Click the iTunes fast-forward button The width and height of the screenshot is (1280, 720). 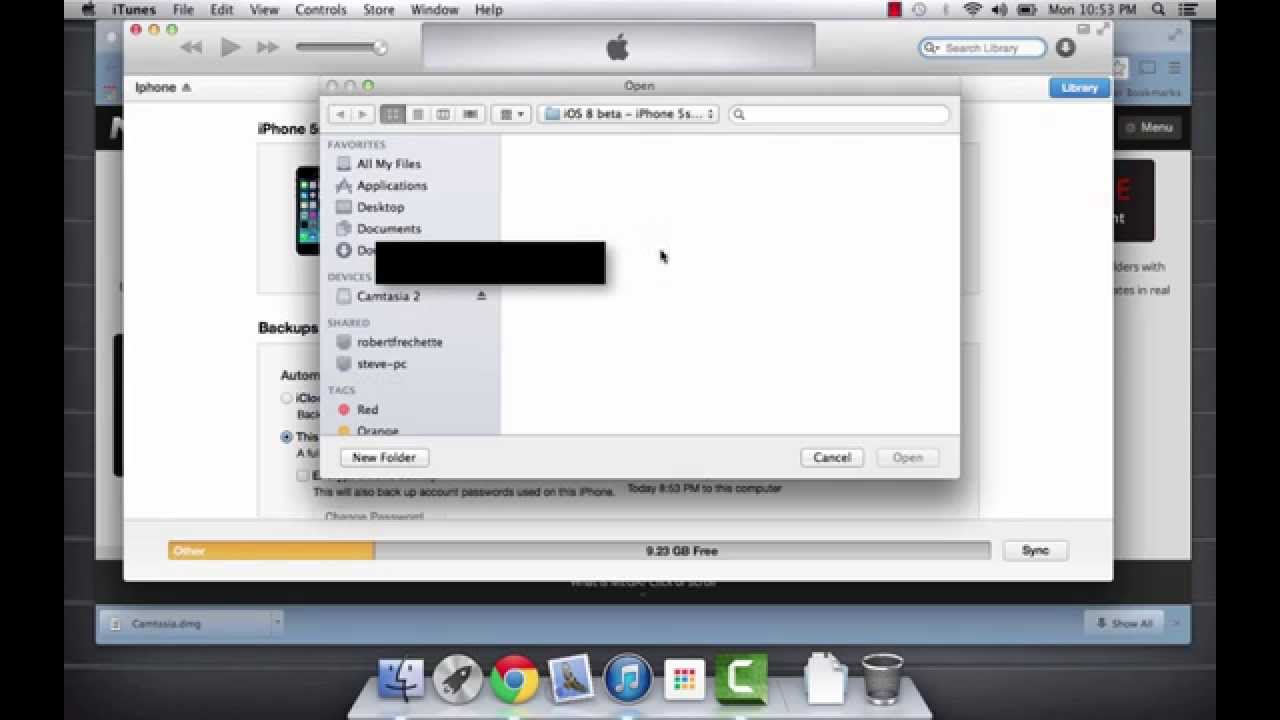[x=267, y=48]
